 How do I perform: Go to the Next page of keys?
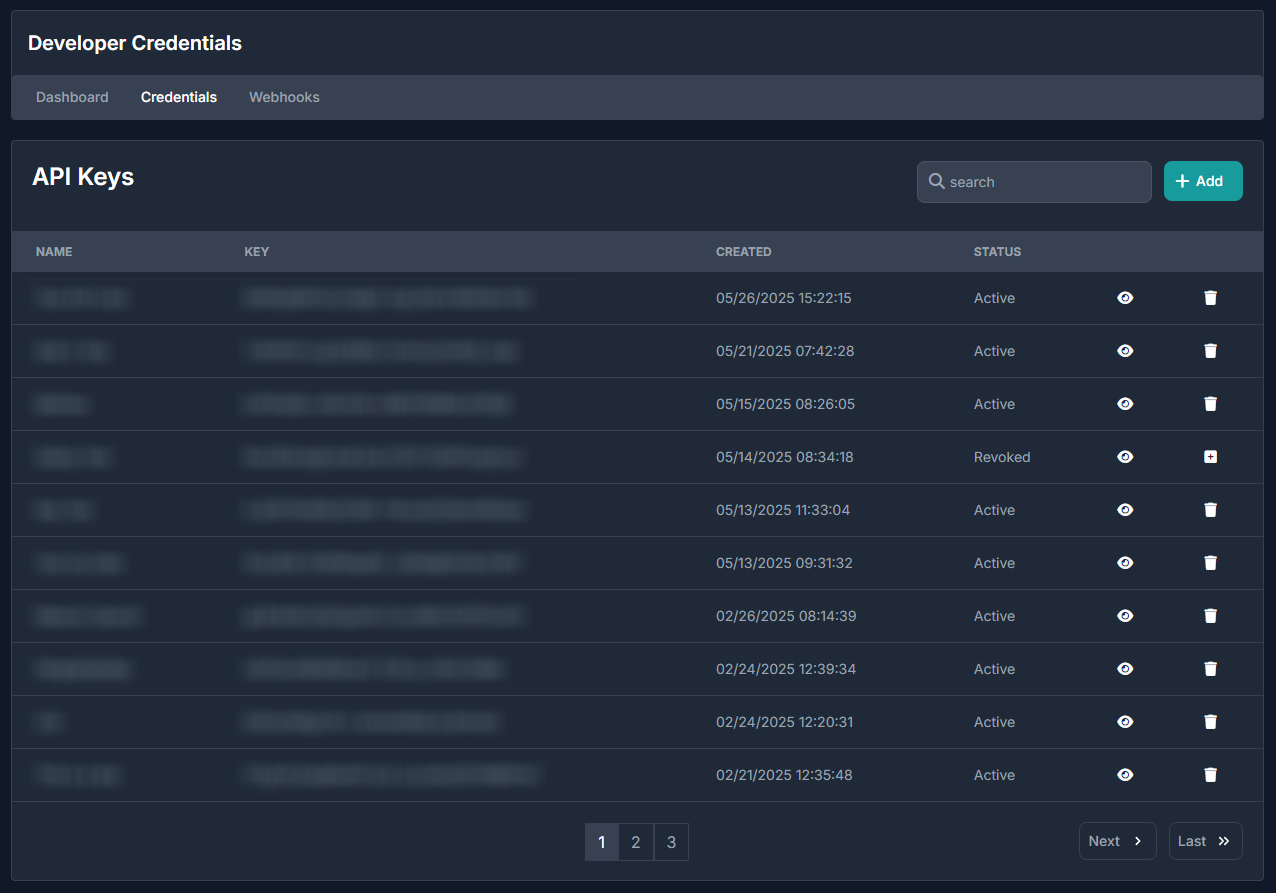coord(1117,841)
